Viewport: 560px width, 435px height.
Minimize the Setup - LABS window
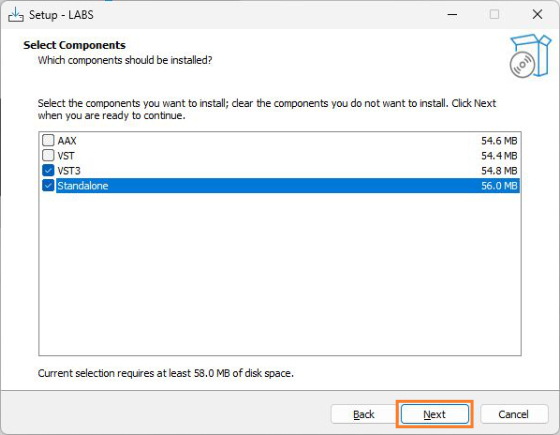(452, 15)
